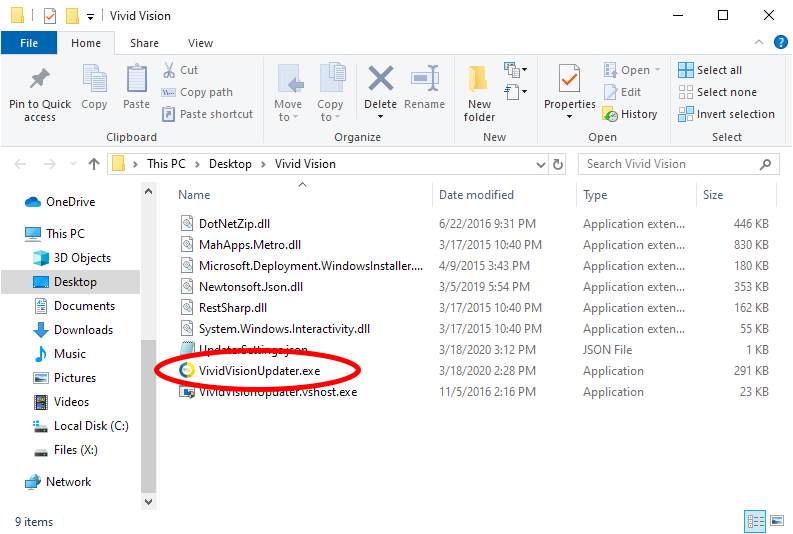Viewport: 793px width, 534px height.
Task: Click the New folder icon in title bar
Action: tap(72, 16)
